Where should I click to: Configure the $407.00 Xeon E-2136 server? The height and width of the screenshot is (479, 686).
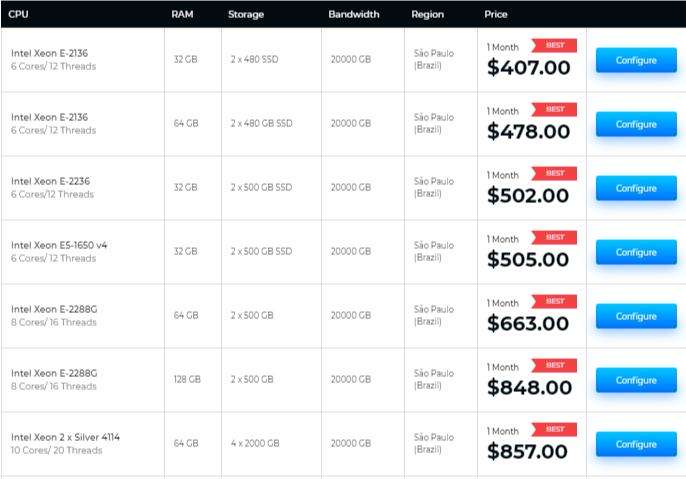coord(635,60)
